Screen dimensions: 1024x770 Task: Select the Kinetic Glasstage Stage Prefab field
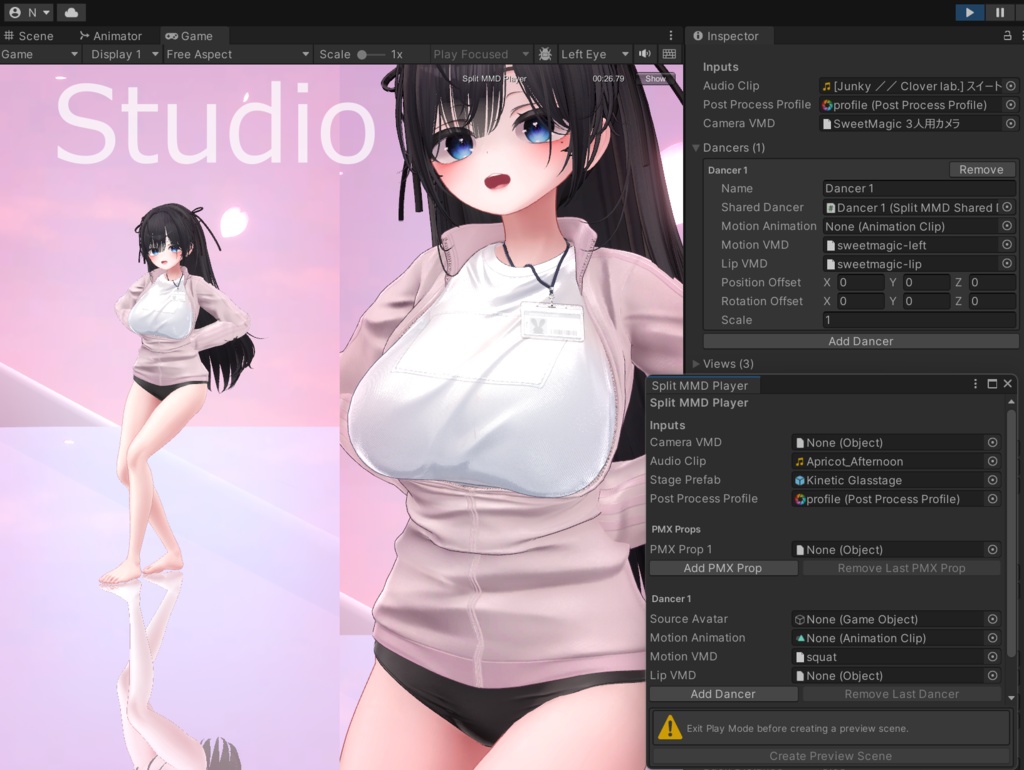(x=895, y=480)
